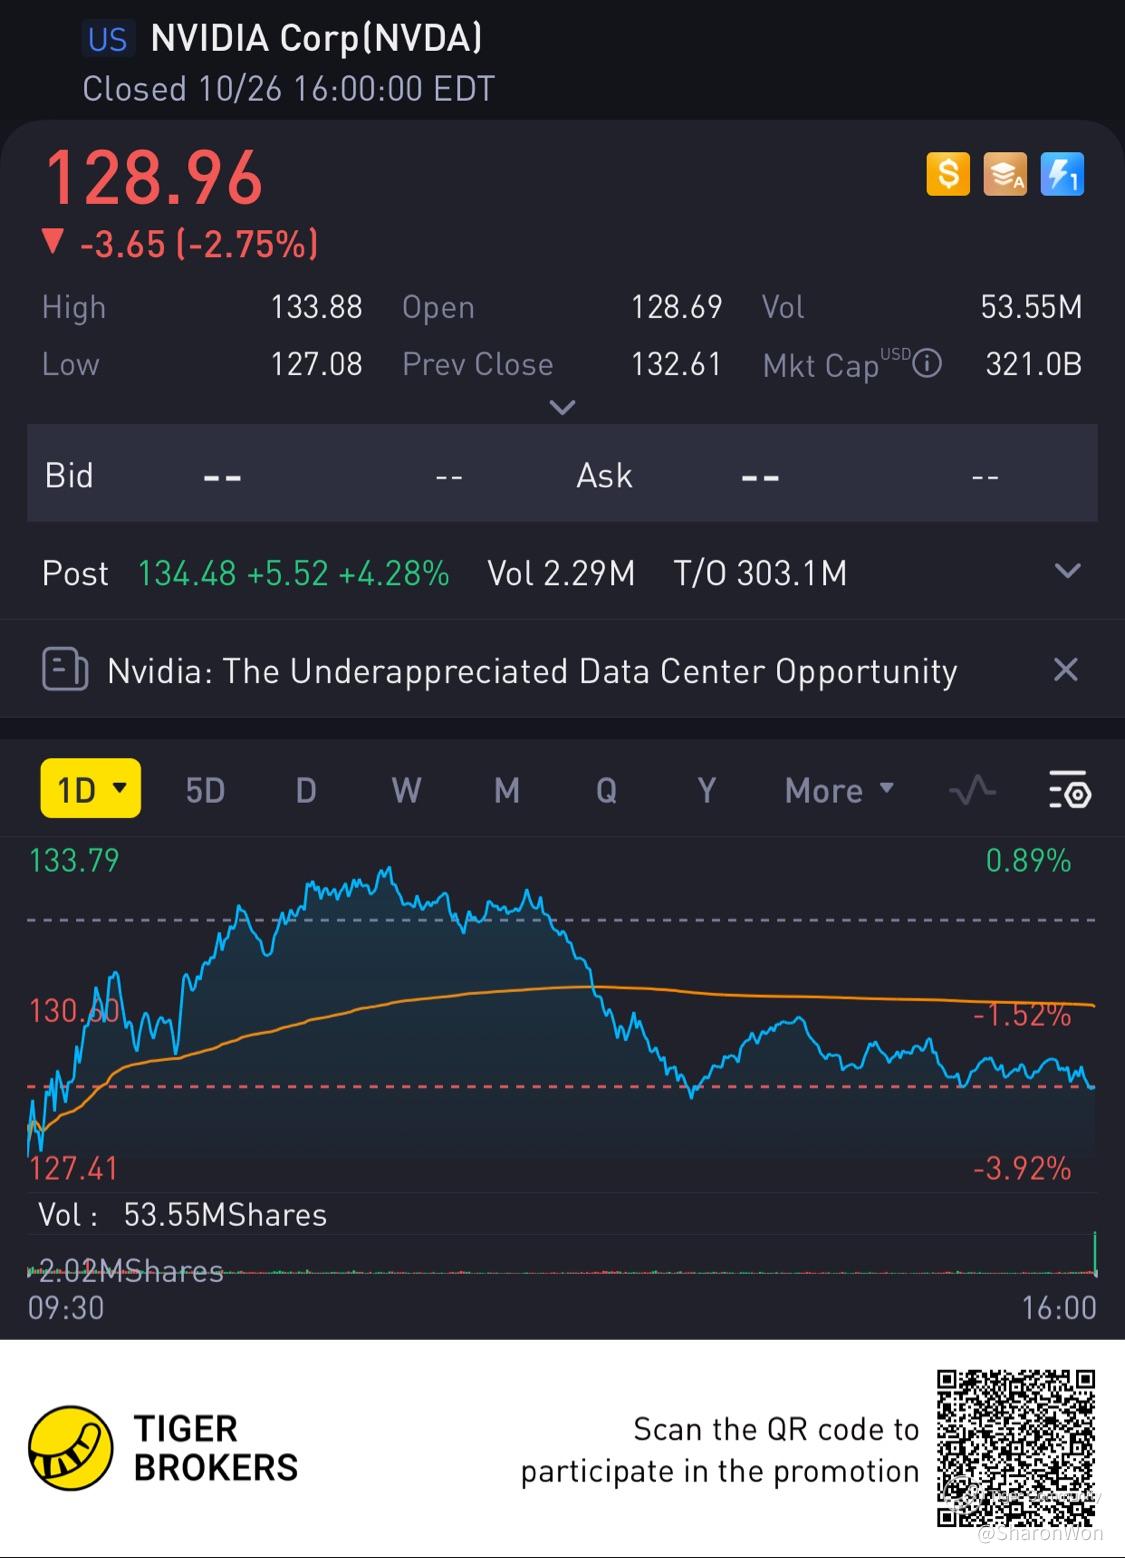This screenshot has width=1125, height=1558.
Task: Tap the blue lightning bolt badge
Action: point(1061,175)
